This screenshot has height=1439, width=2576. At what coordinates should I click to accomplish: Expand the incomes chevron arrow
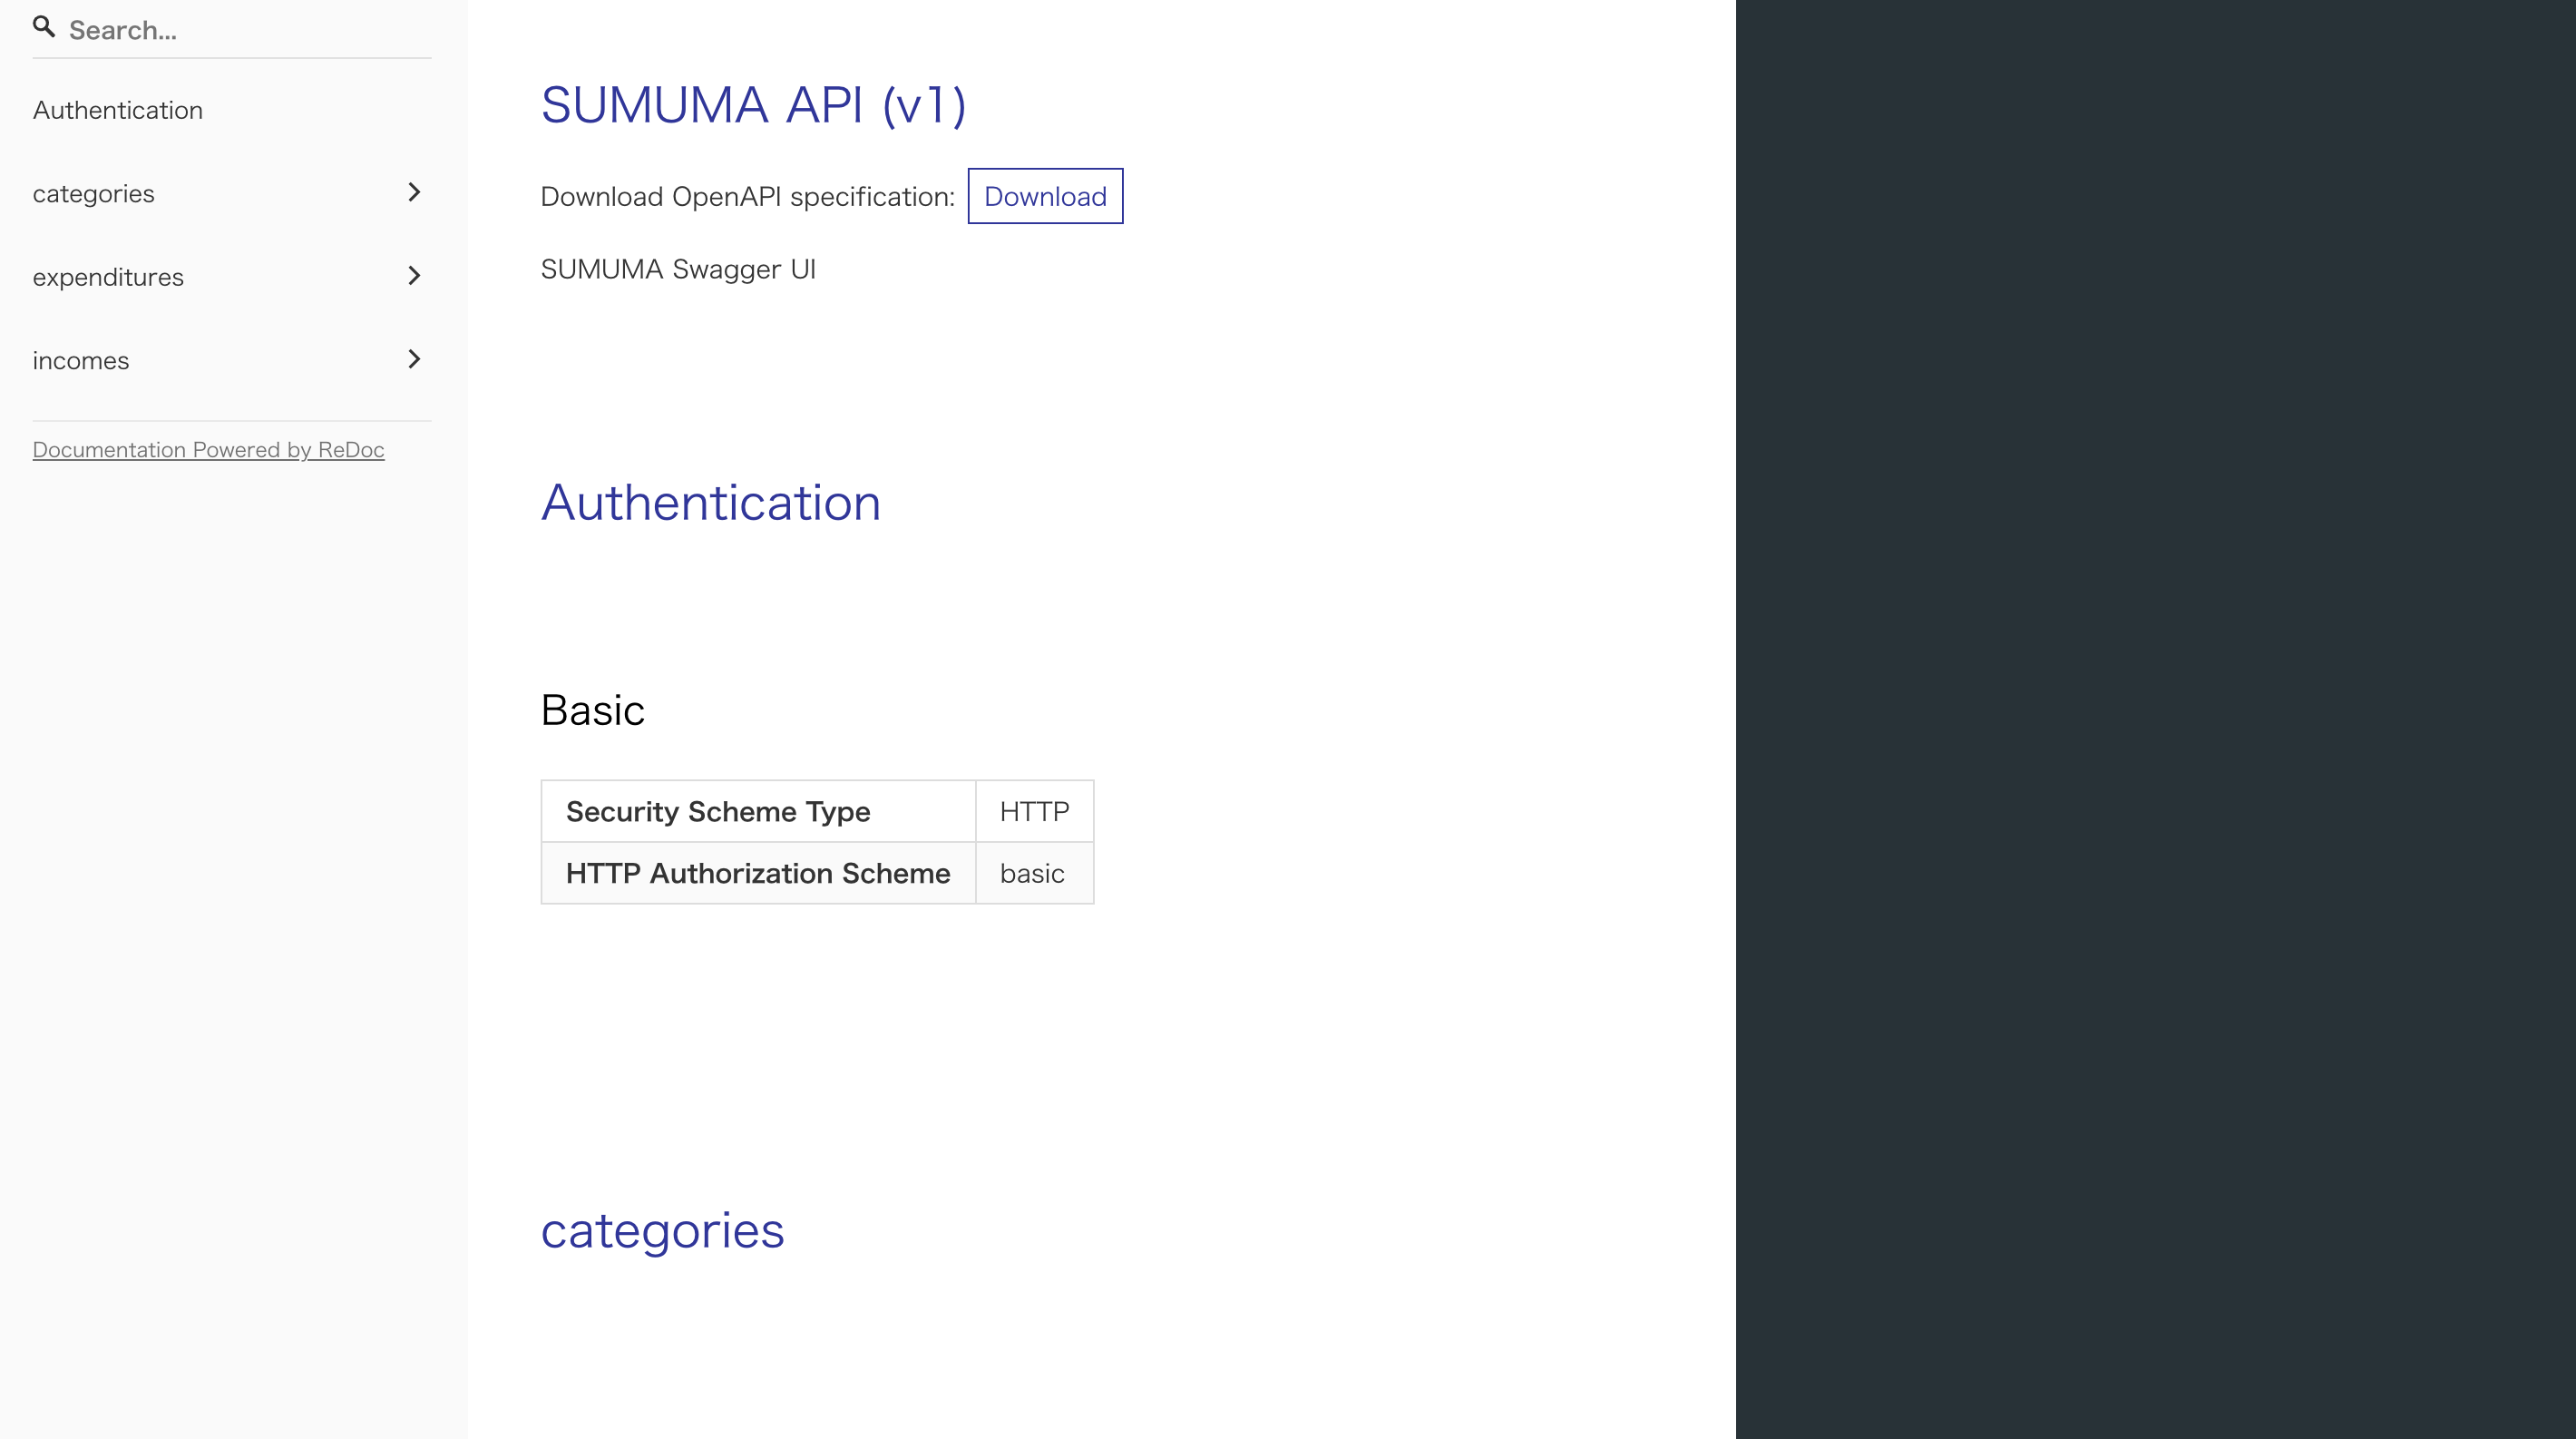click(414, 359)
